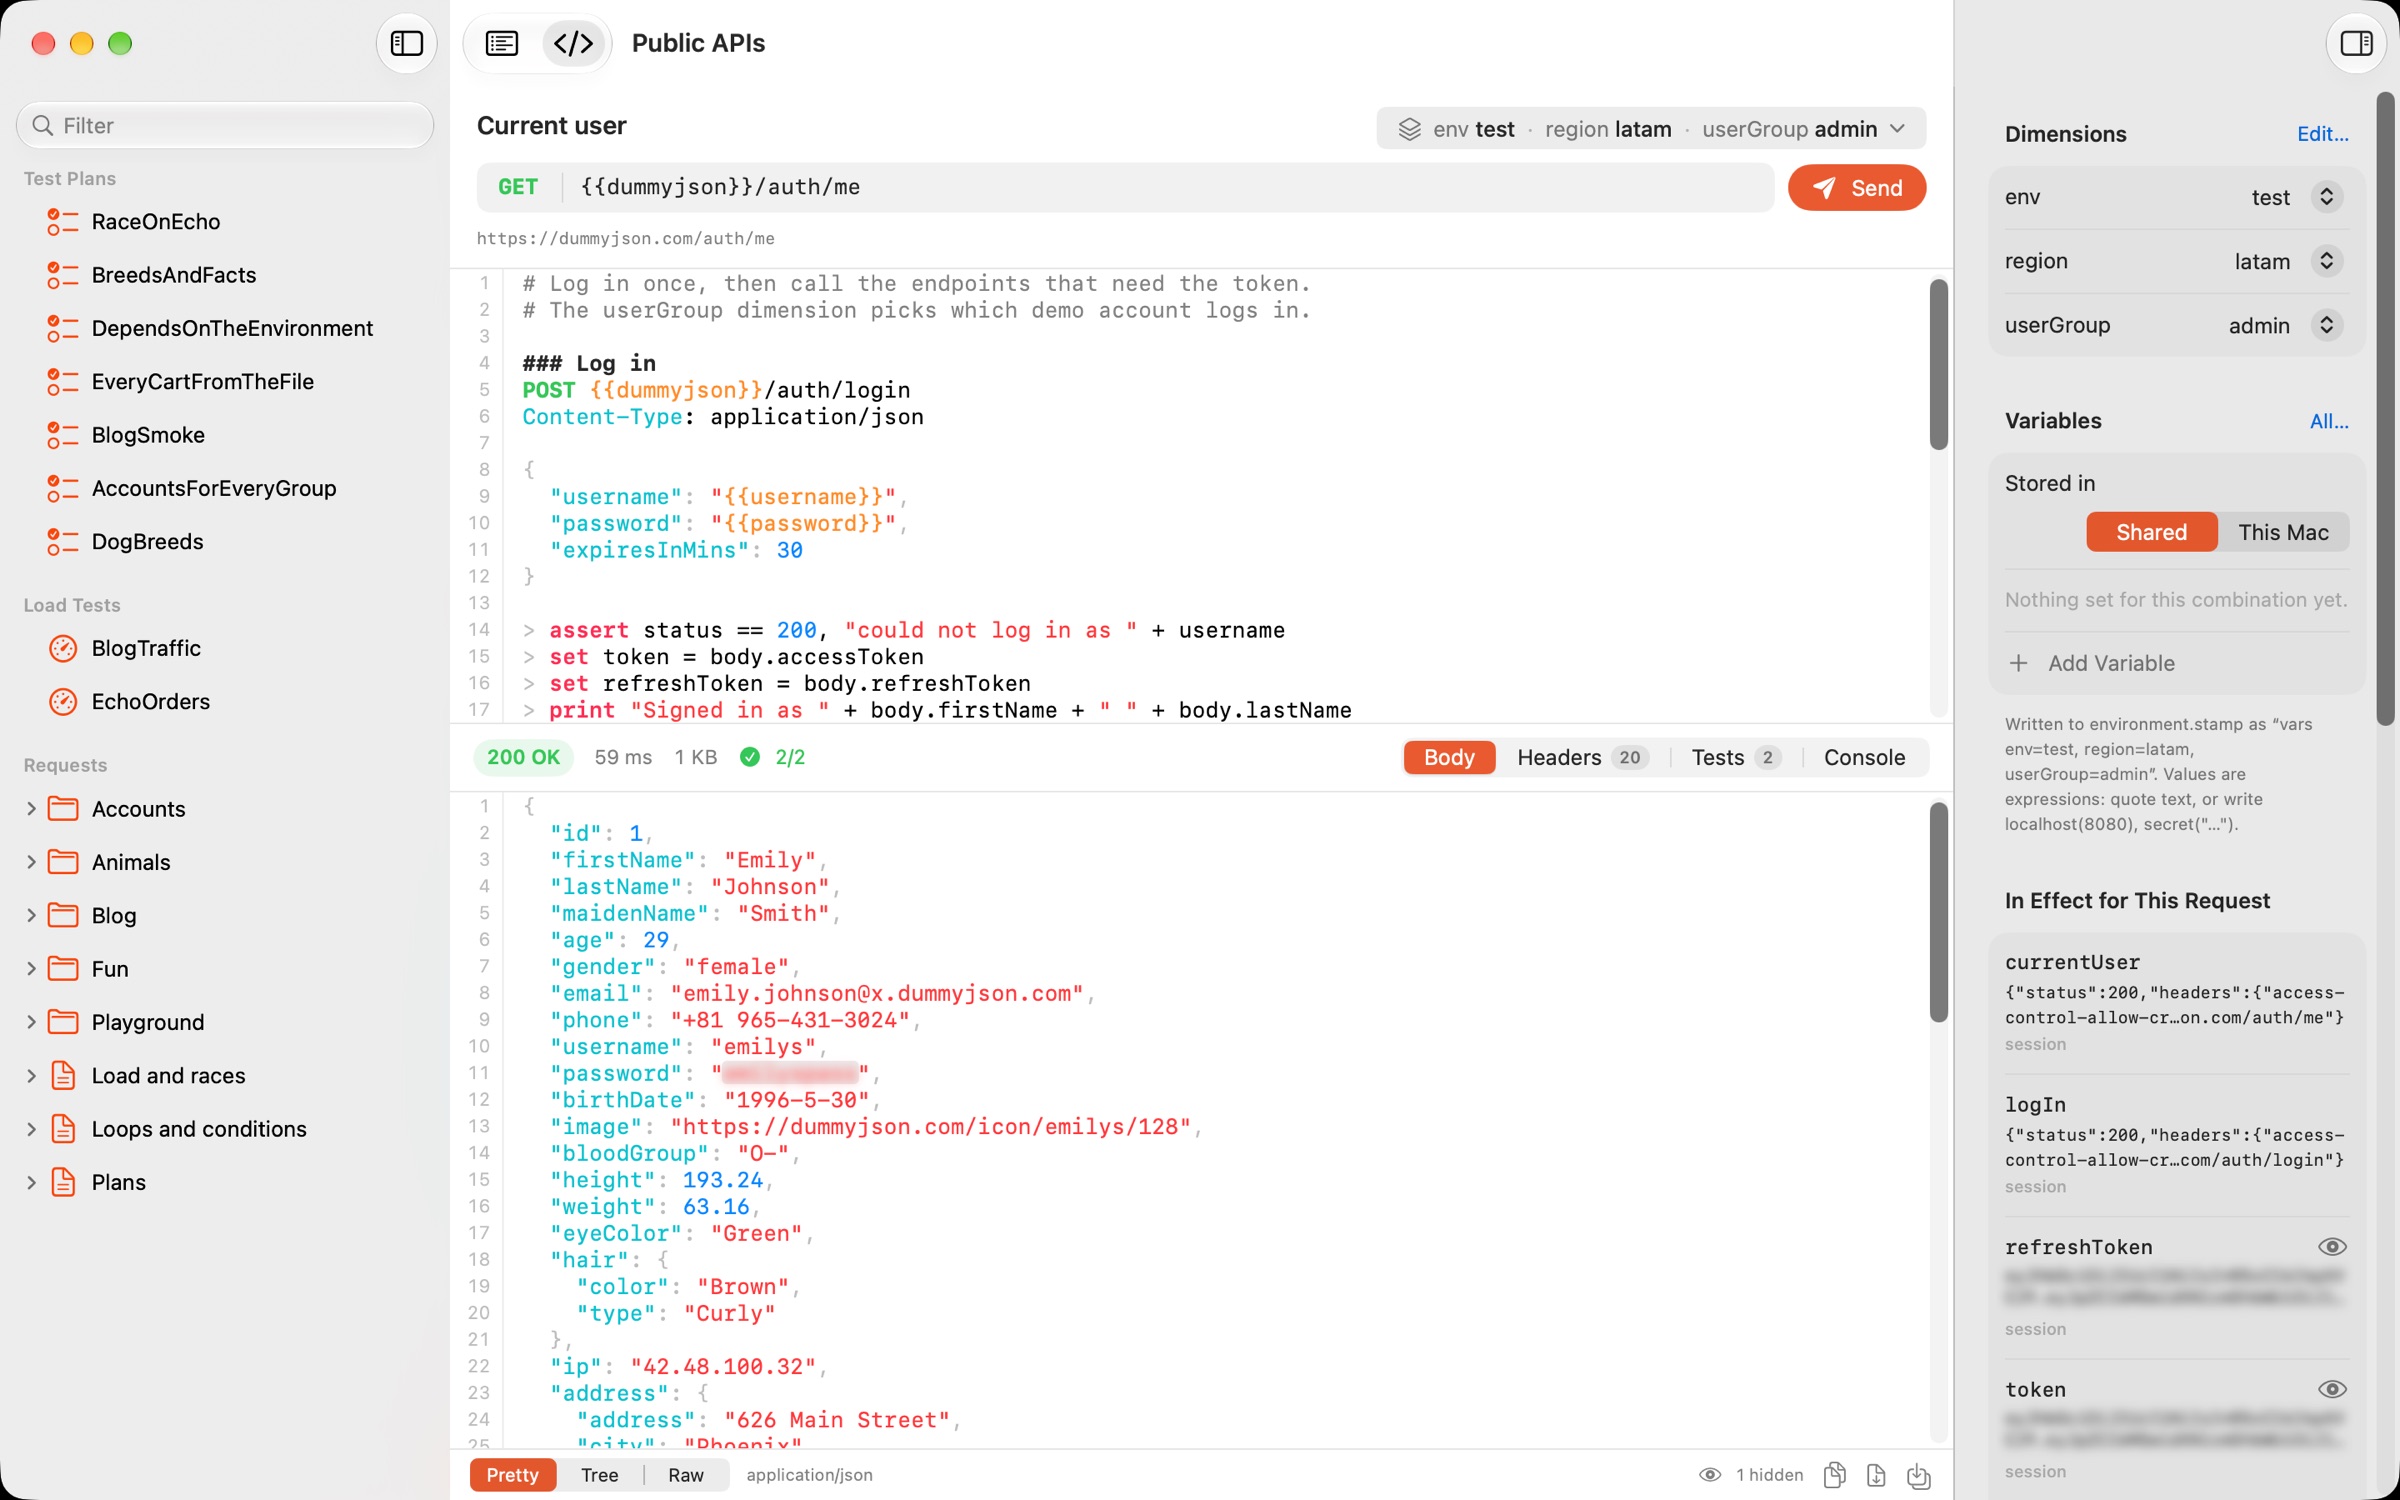Select the Body response tab
The image size is (2400, 1500).
pyautogui.click(x=1449, y=757)
